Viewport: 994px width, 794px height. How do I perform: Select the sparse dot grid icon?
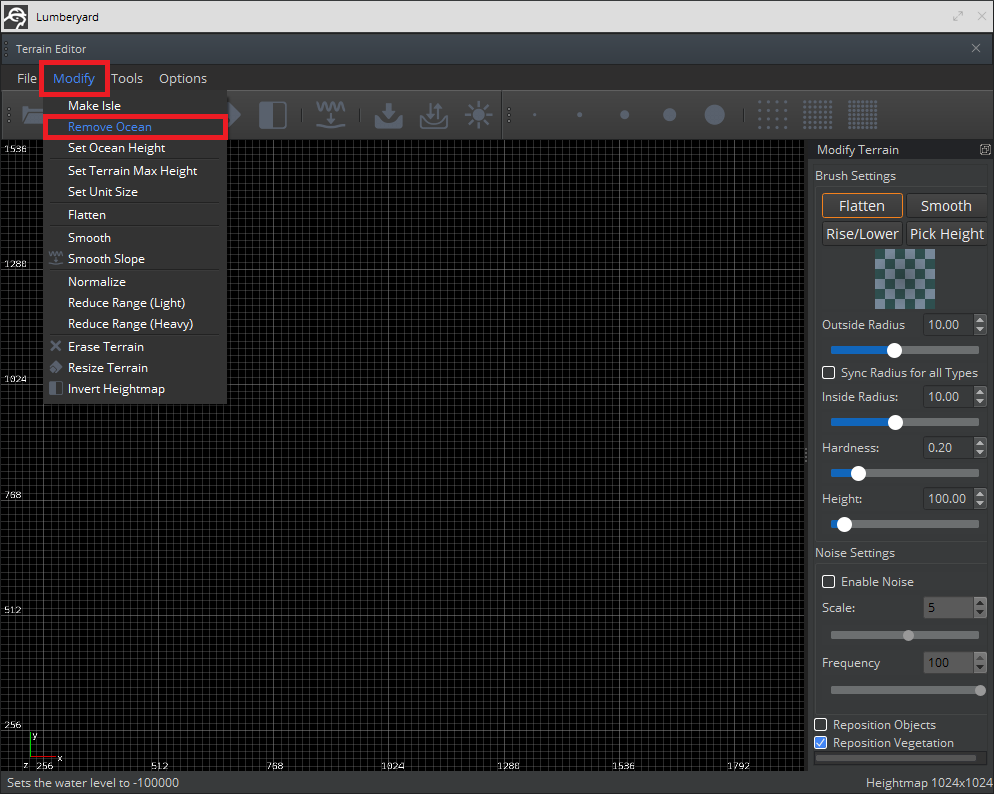point(773,115)
